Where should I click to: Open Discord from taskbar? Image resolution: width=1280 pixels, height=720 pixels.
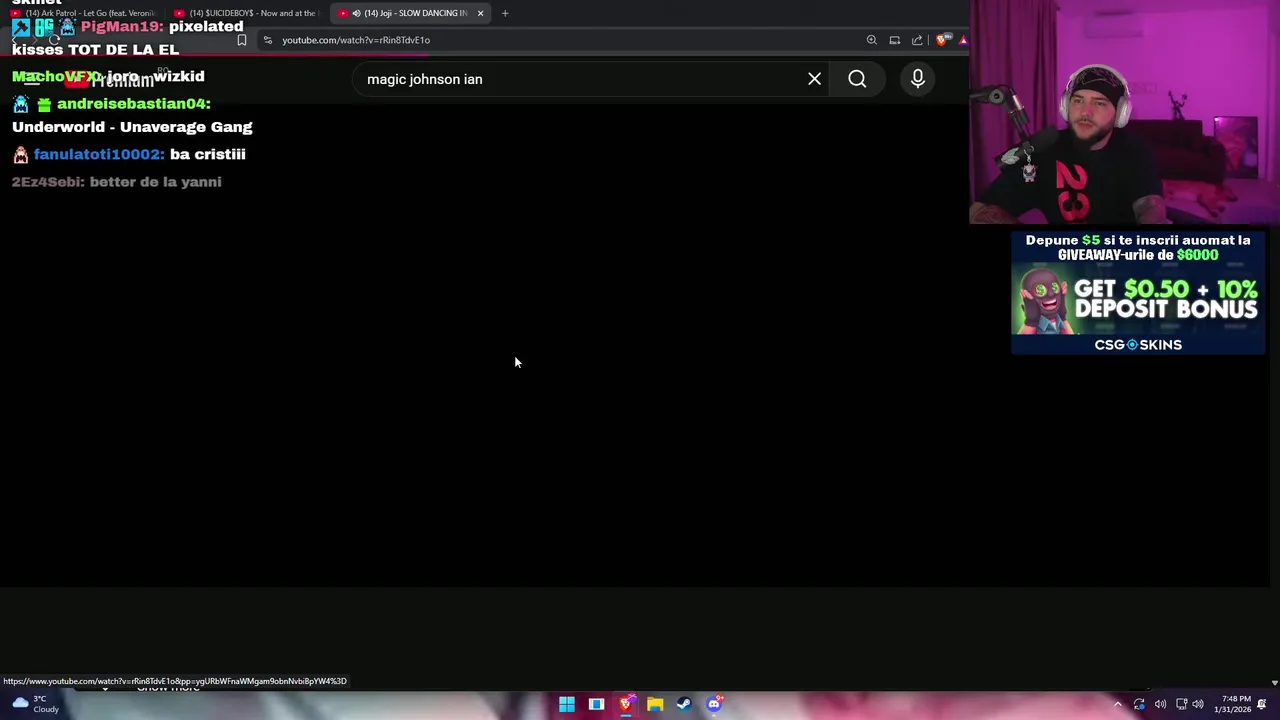[x=713, y=704]
